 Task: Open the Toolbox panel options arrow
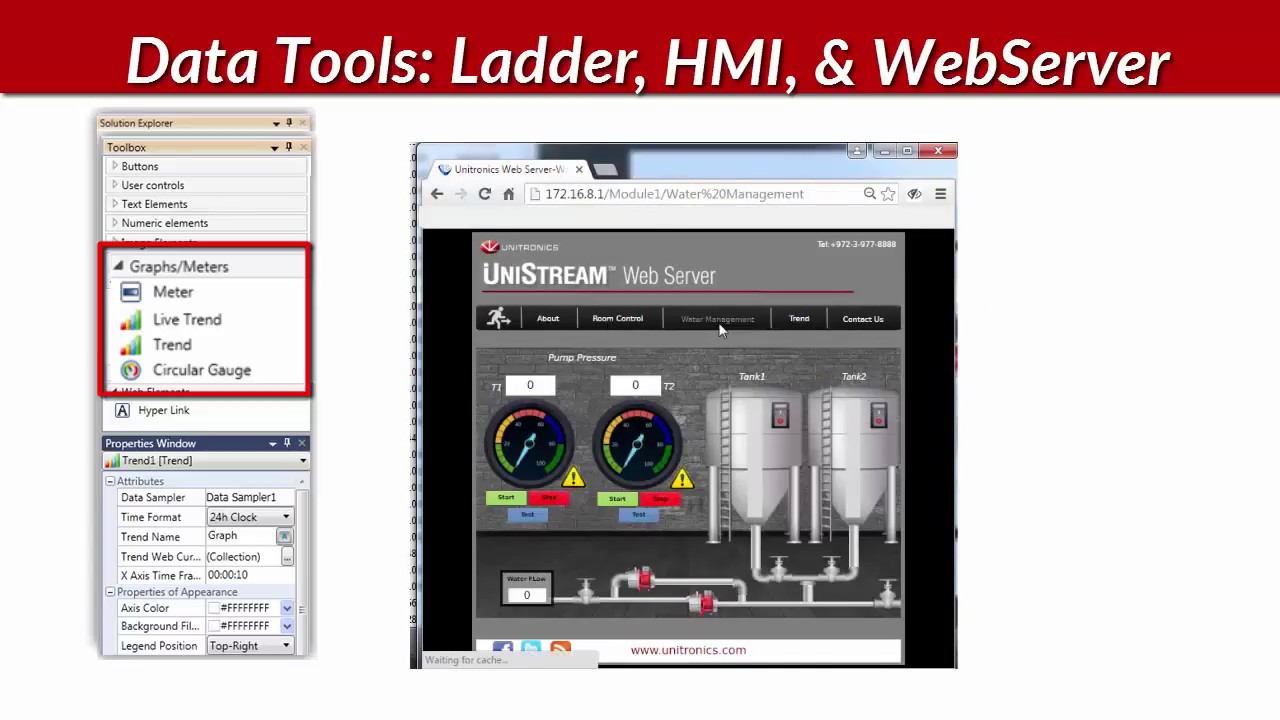pos(274,147)
